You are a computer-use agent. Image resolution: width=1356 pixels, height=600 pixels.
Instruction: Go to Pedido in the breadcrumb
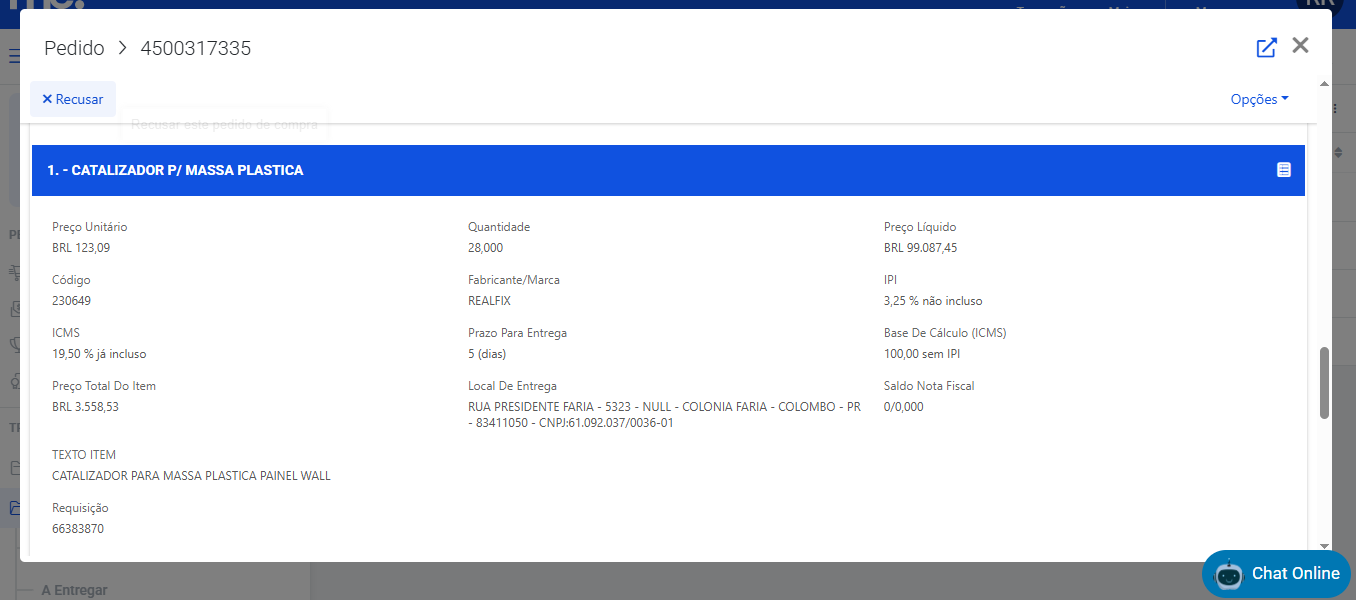pyautogui.click(x=74, y=48)
